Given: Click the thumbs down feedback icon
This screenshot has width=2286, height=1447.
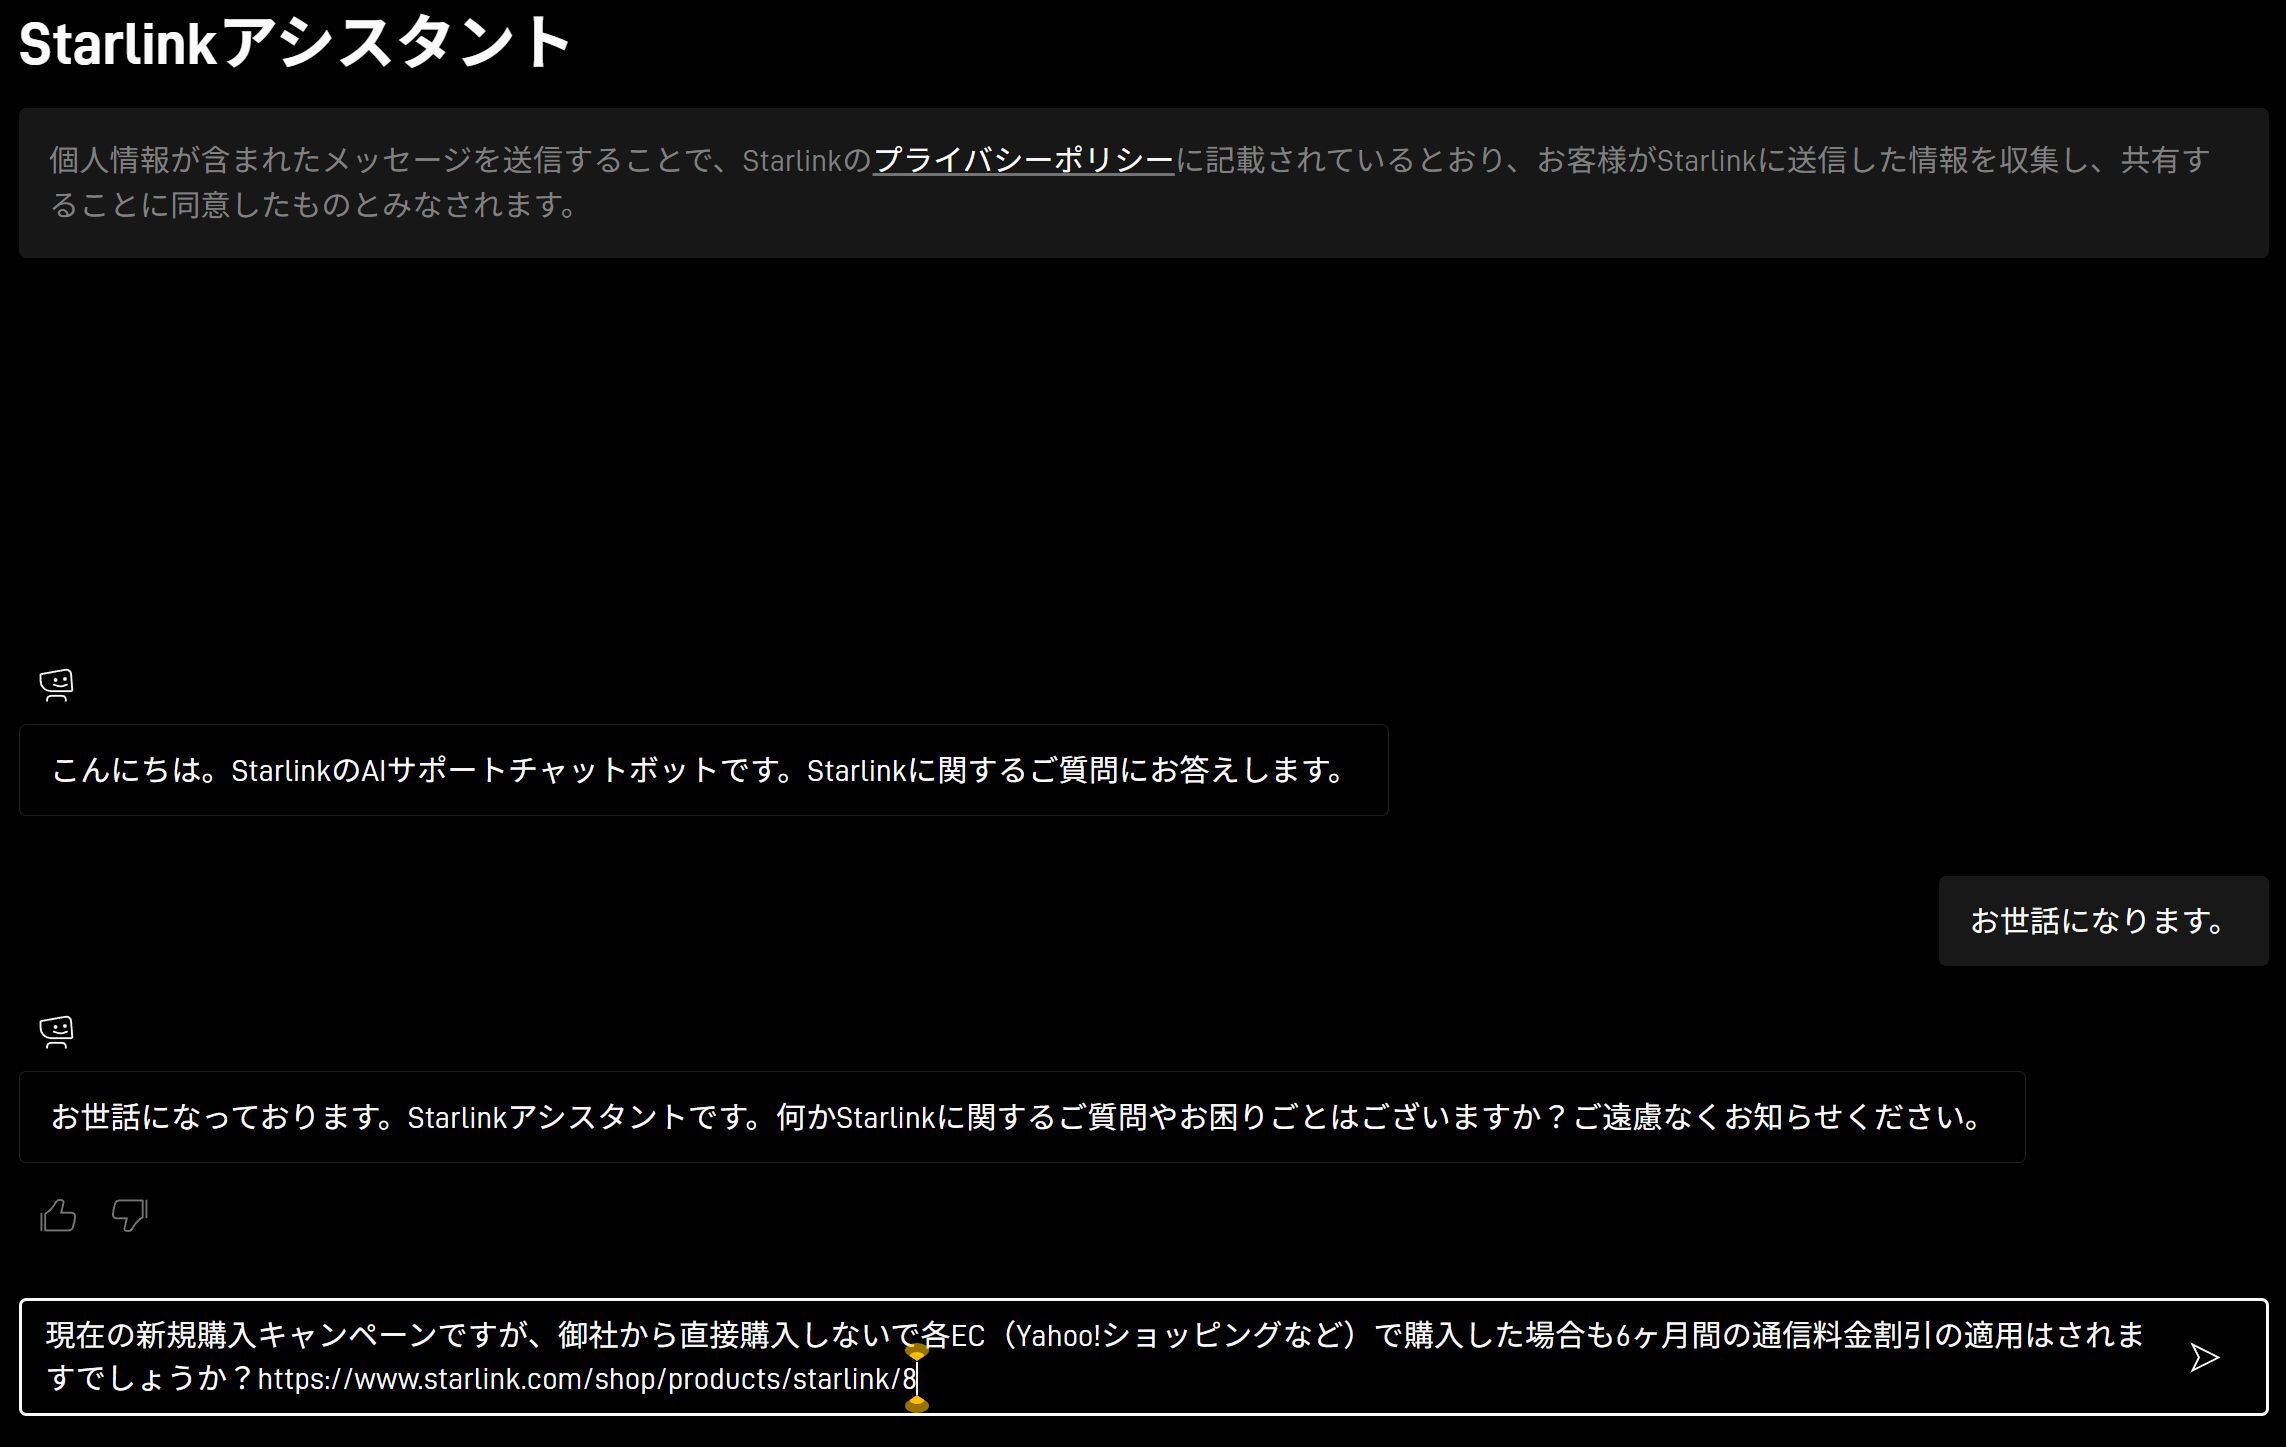Looking at the screenshot, I should [129, 1215].
